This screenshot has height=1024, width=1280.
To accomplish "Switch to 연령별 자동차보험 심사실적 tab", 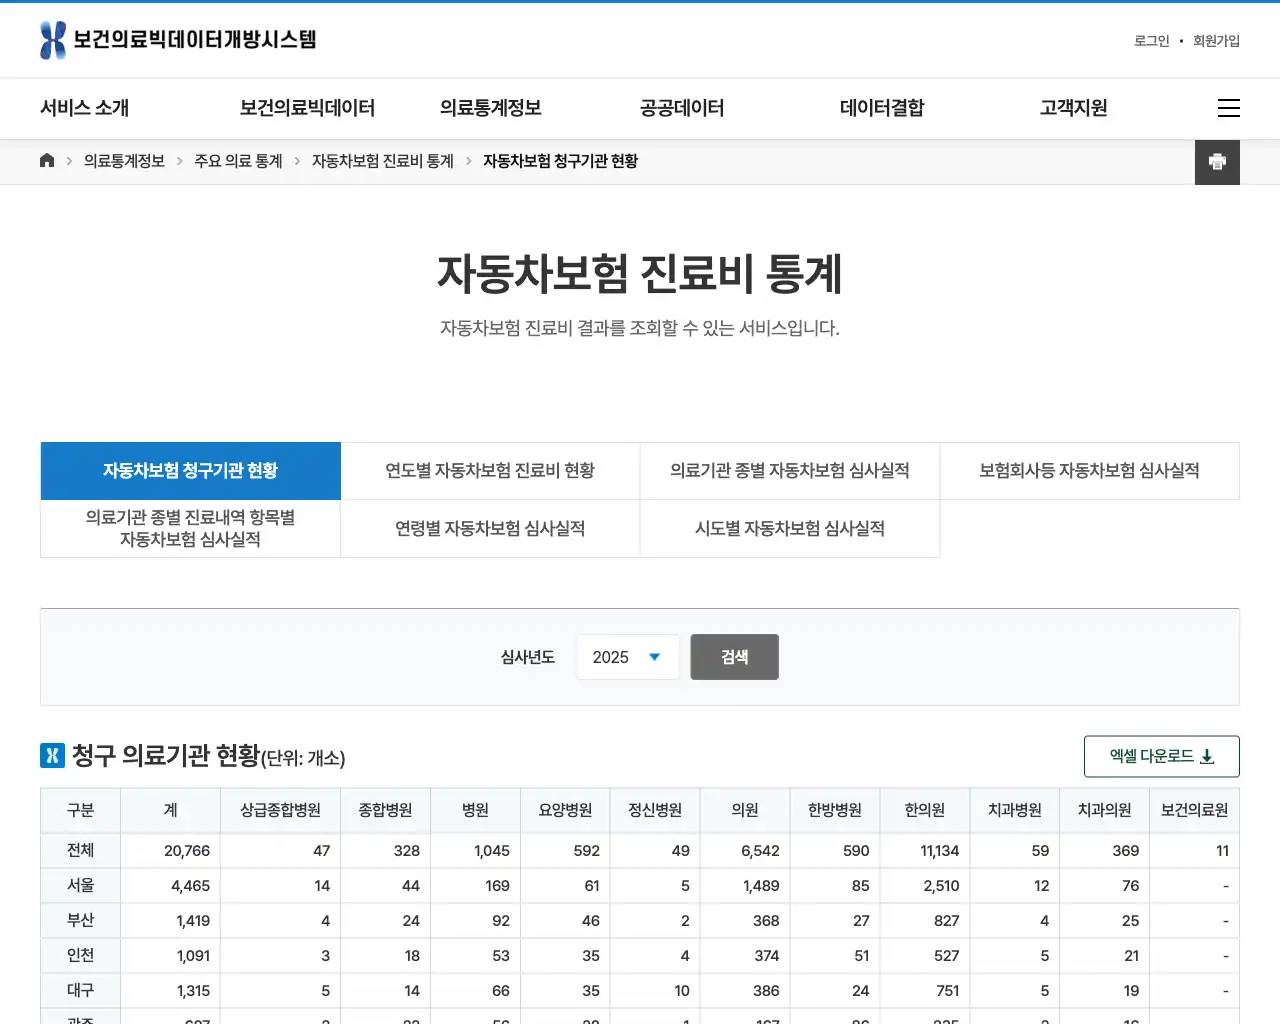I will pyautogui.click(x=490, y=528).
